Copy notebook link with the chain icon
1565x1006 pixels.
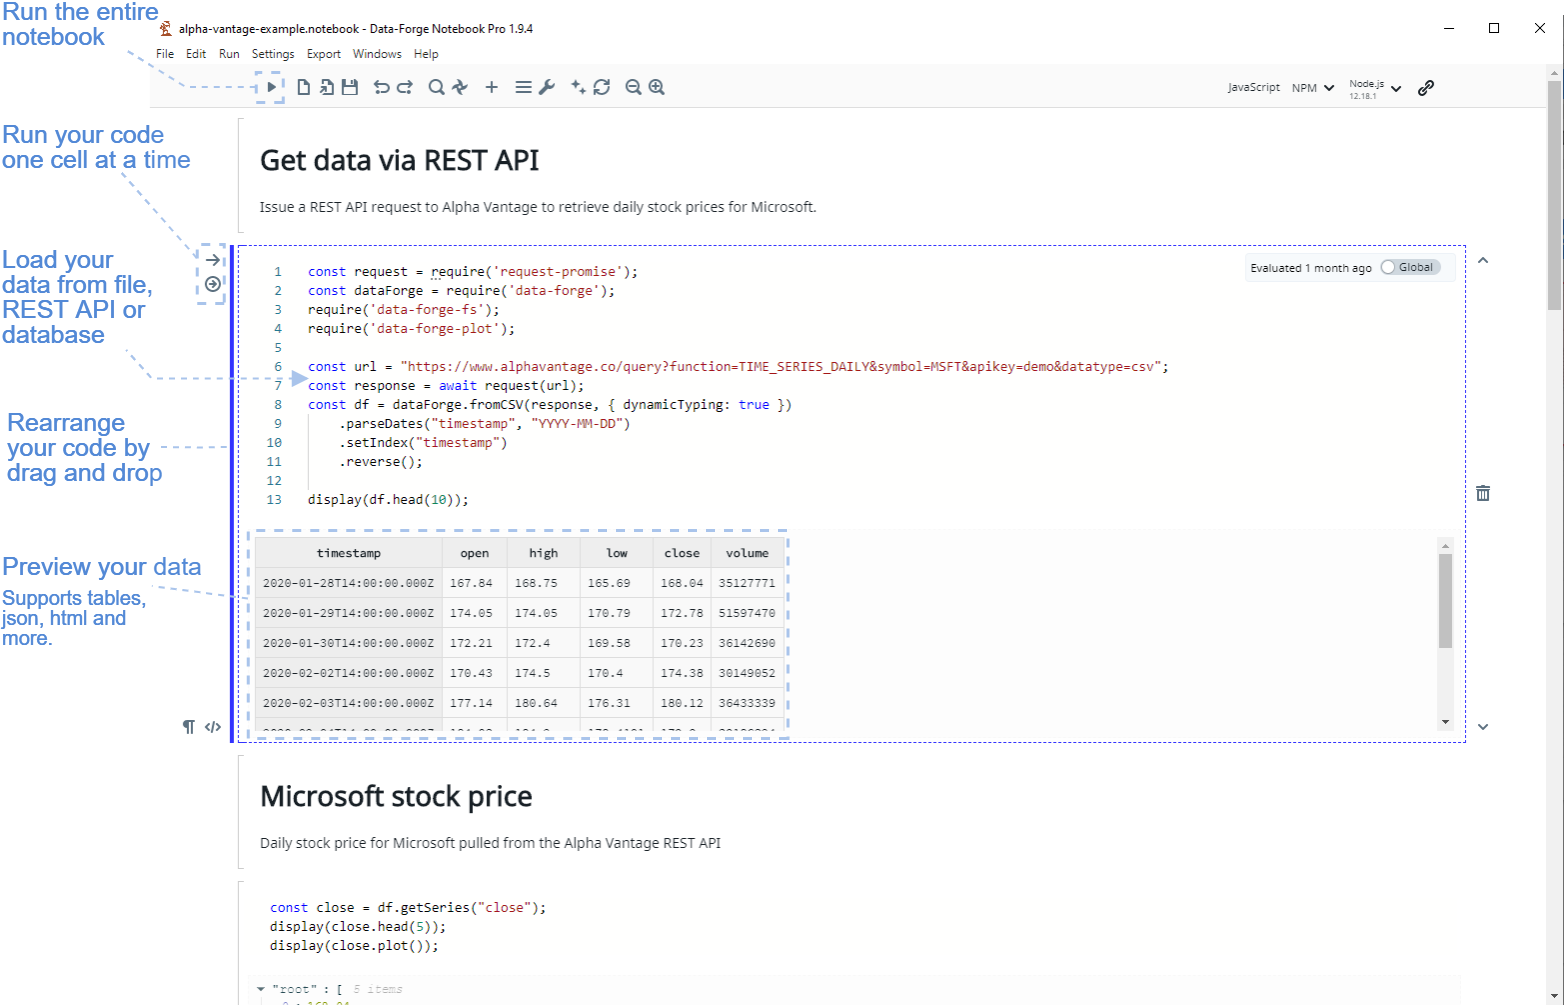[1426, 87]
